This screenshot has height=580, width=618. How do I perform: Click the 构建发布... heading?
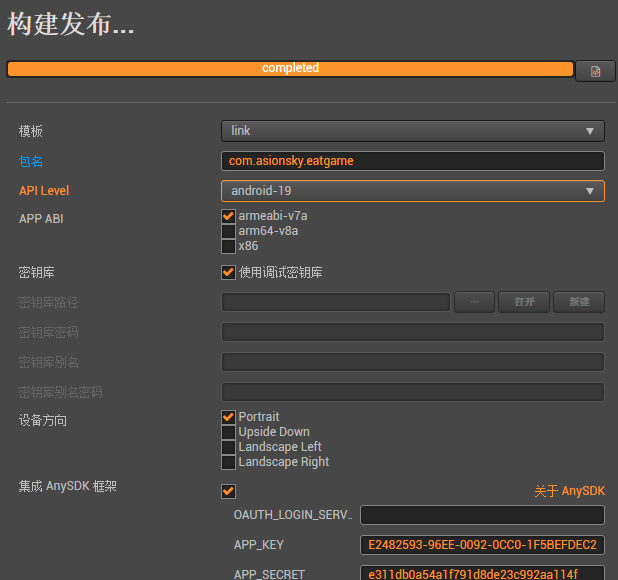pos(71,24)
